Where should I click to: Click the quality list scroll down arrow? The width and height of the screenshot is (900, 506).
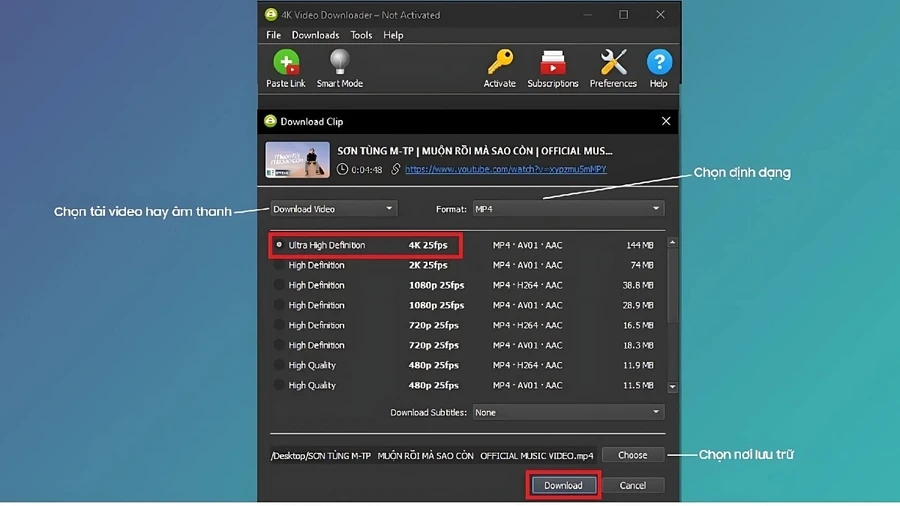(672, 387)
